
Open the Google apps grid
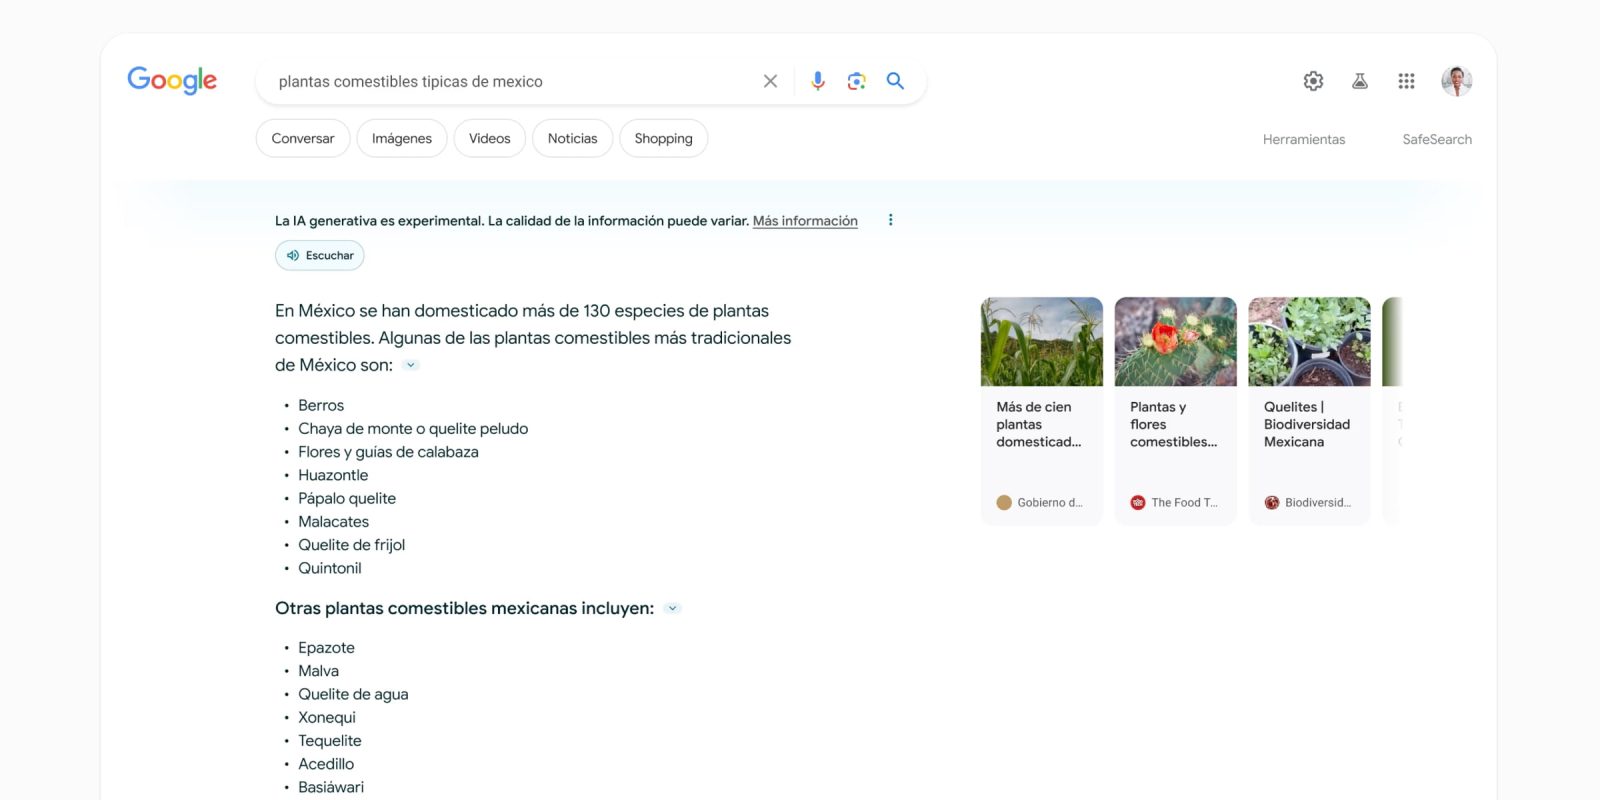(x=1406, y=81)
